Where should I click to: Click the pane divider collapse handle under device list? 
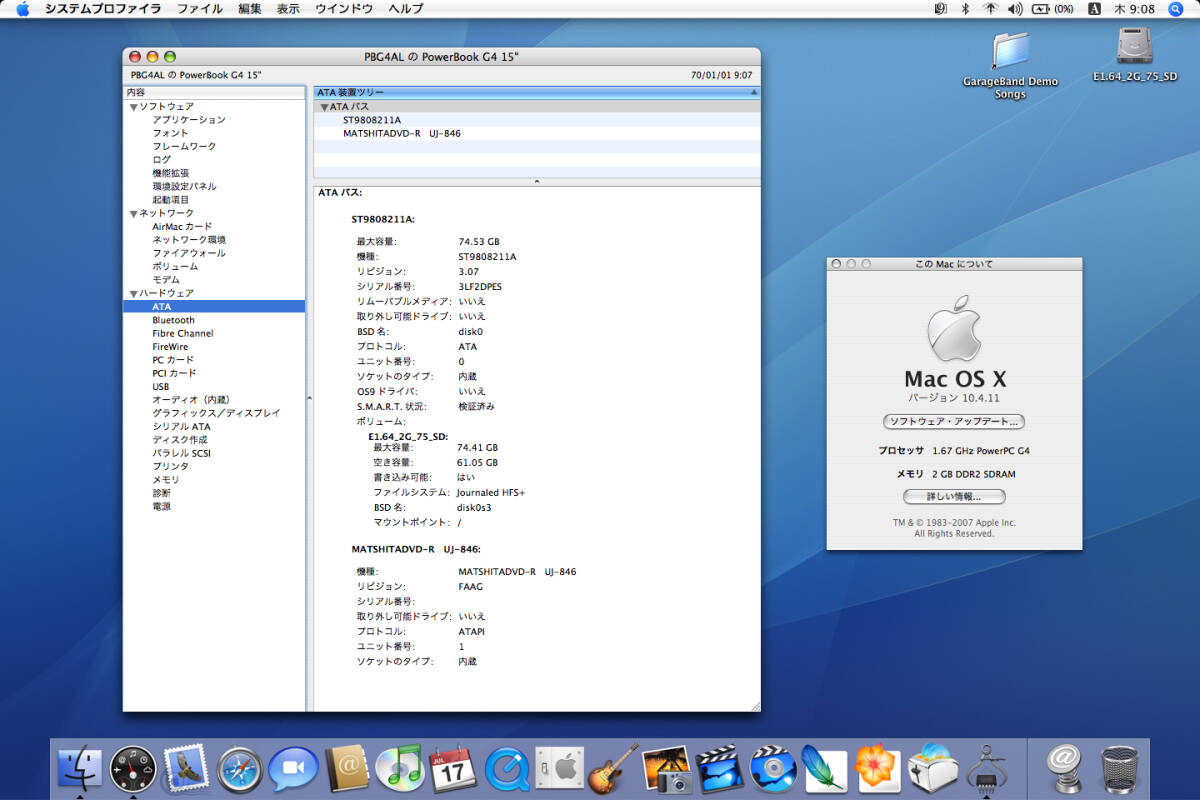pyautogui.click(x=537, y=182)
